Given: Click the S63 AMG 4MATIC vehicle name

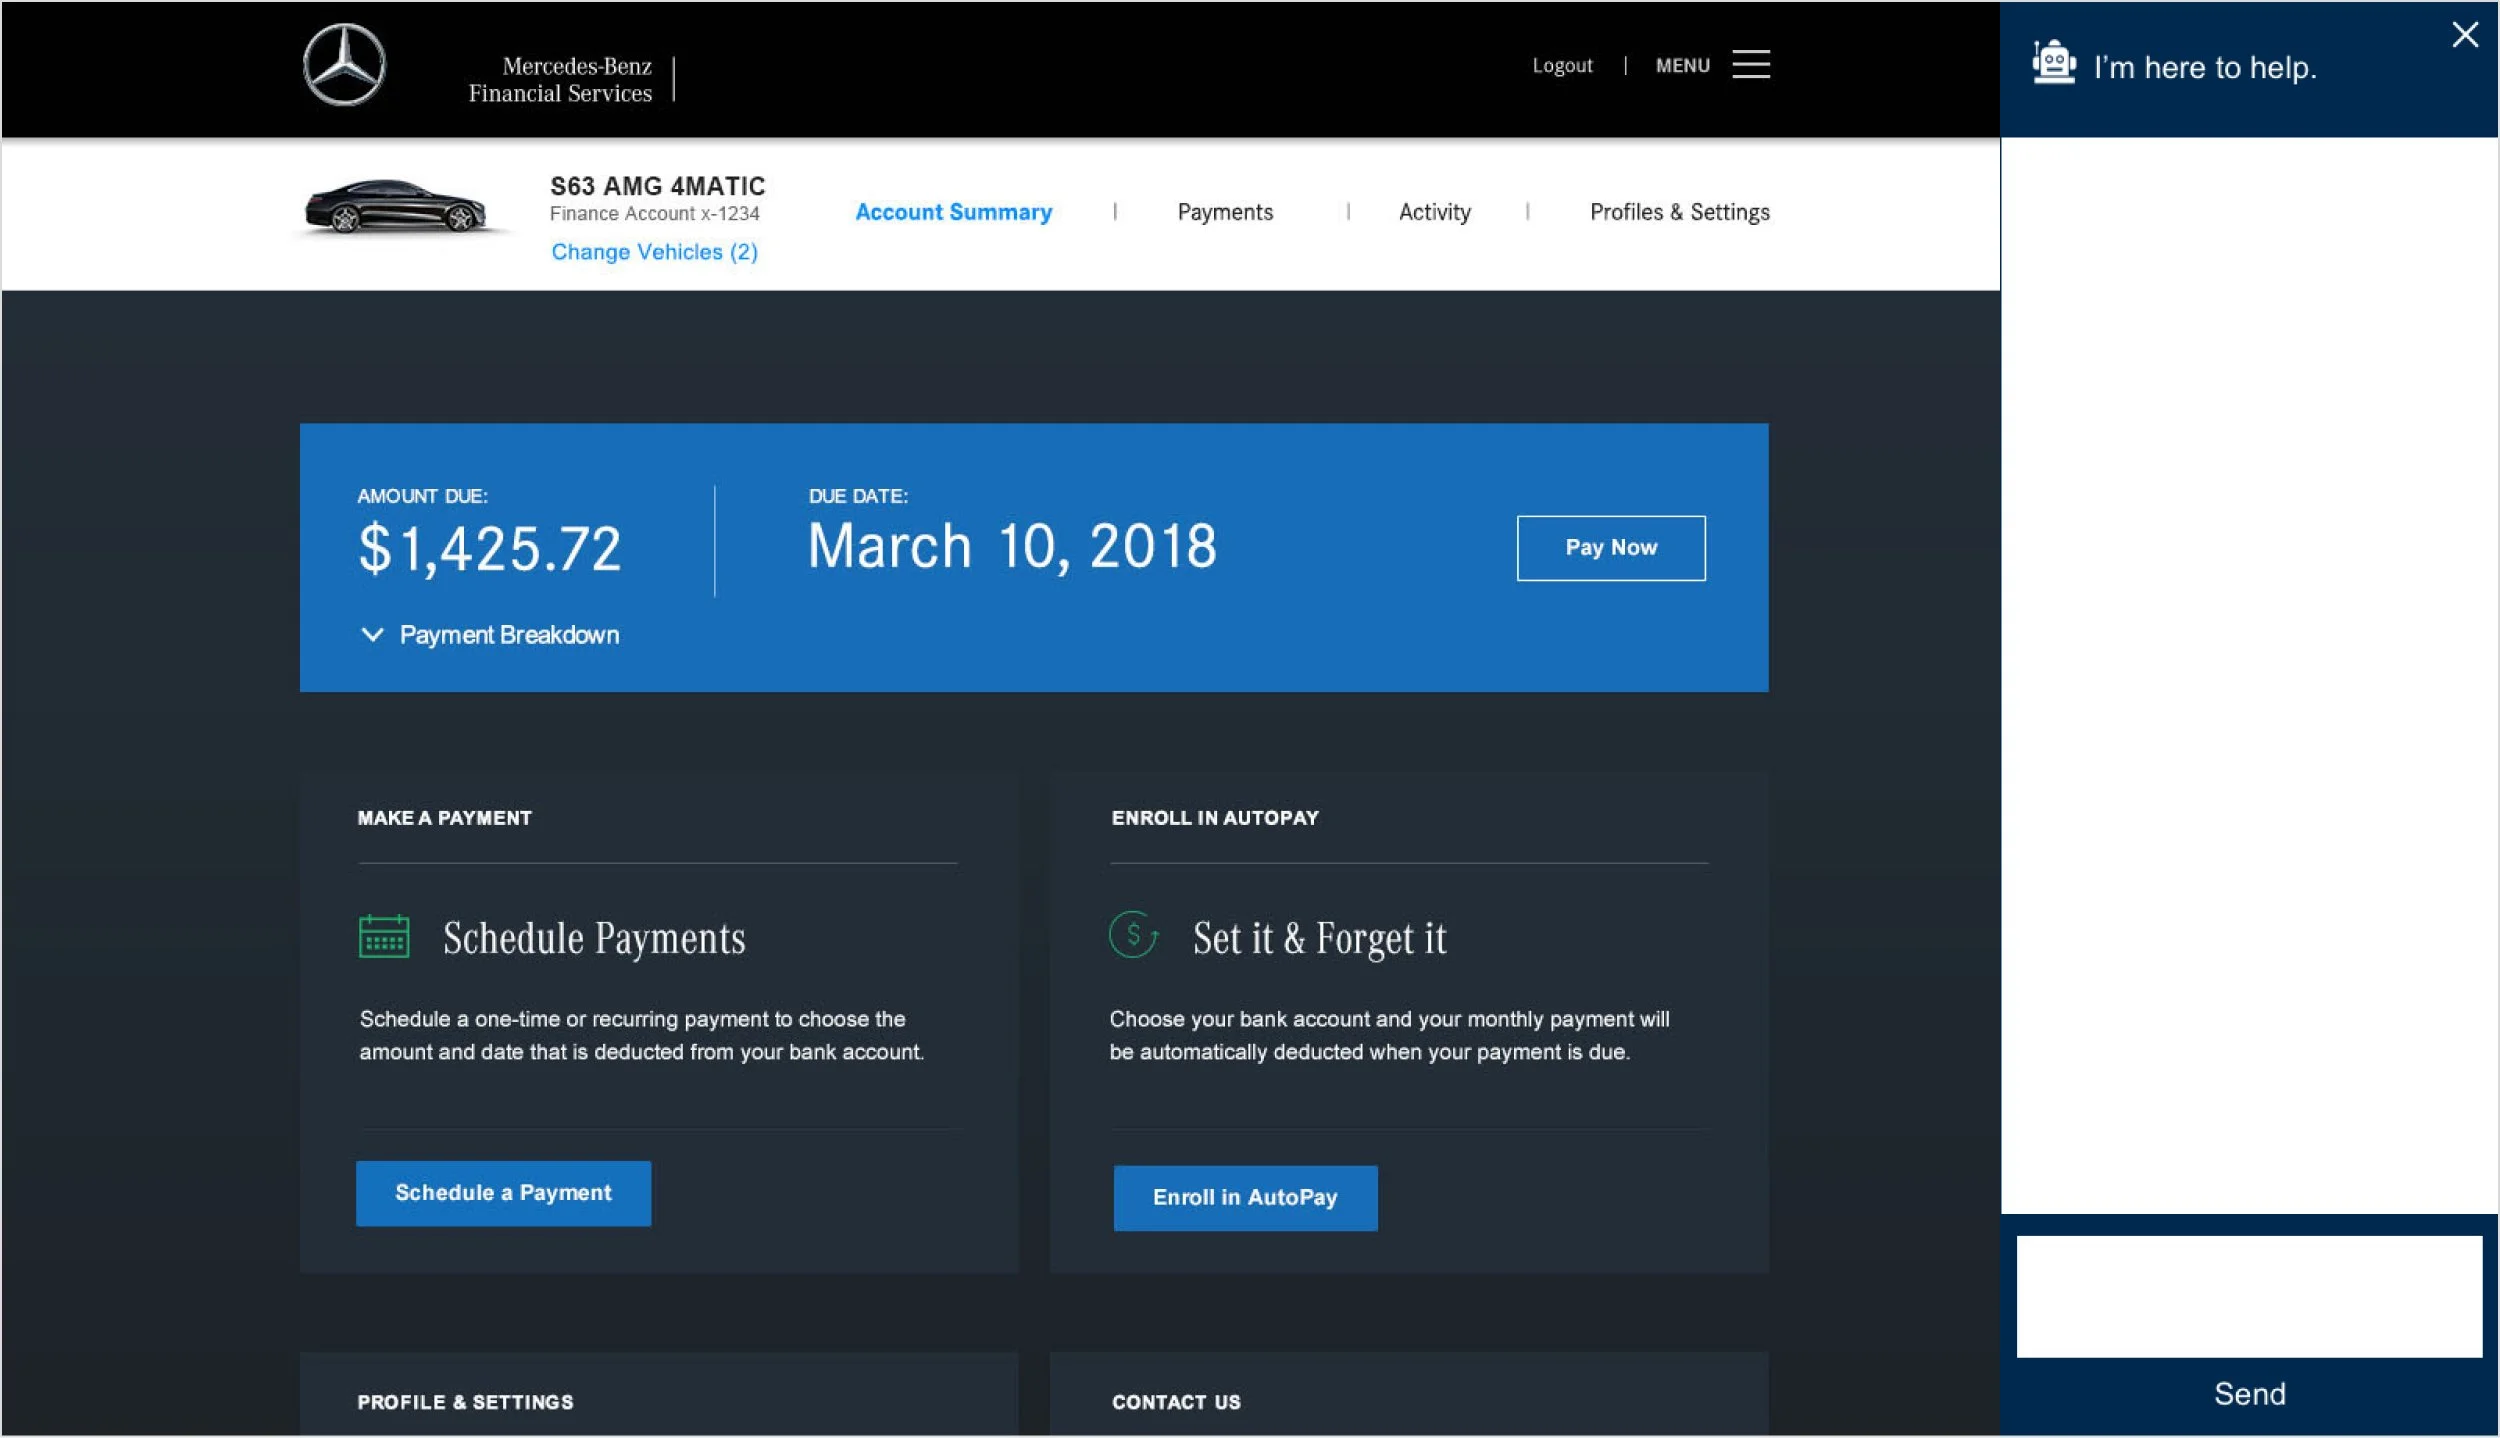Looking at the screenshot, I should pos(658,186).
